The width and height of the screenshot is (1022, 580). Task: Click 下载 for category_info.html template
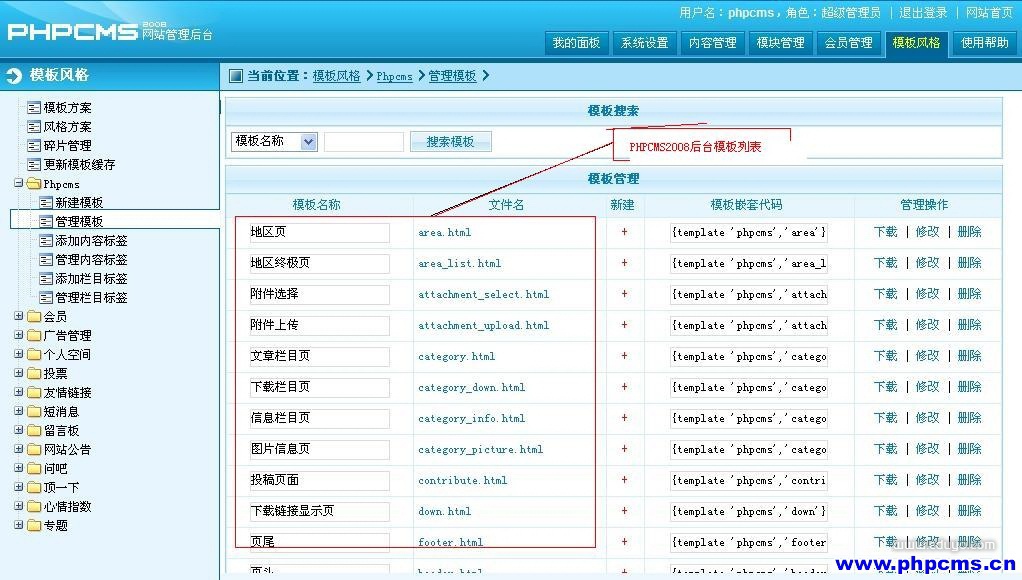[x=886, y=418]
